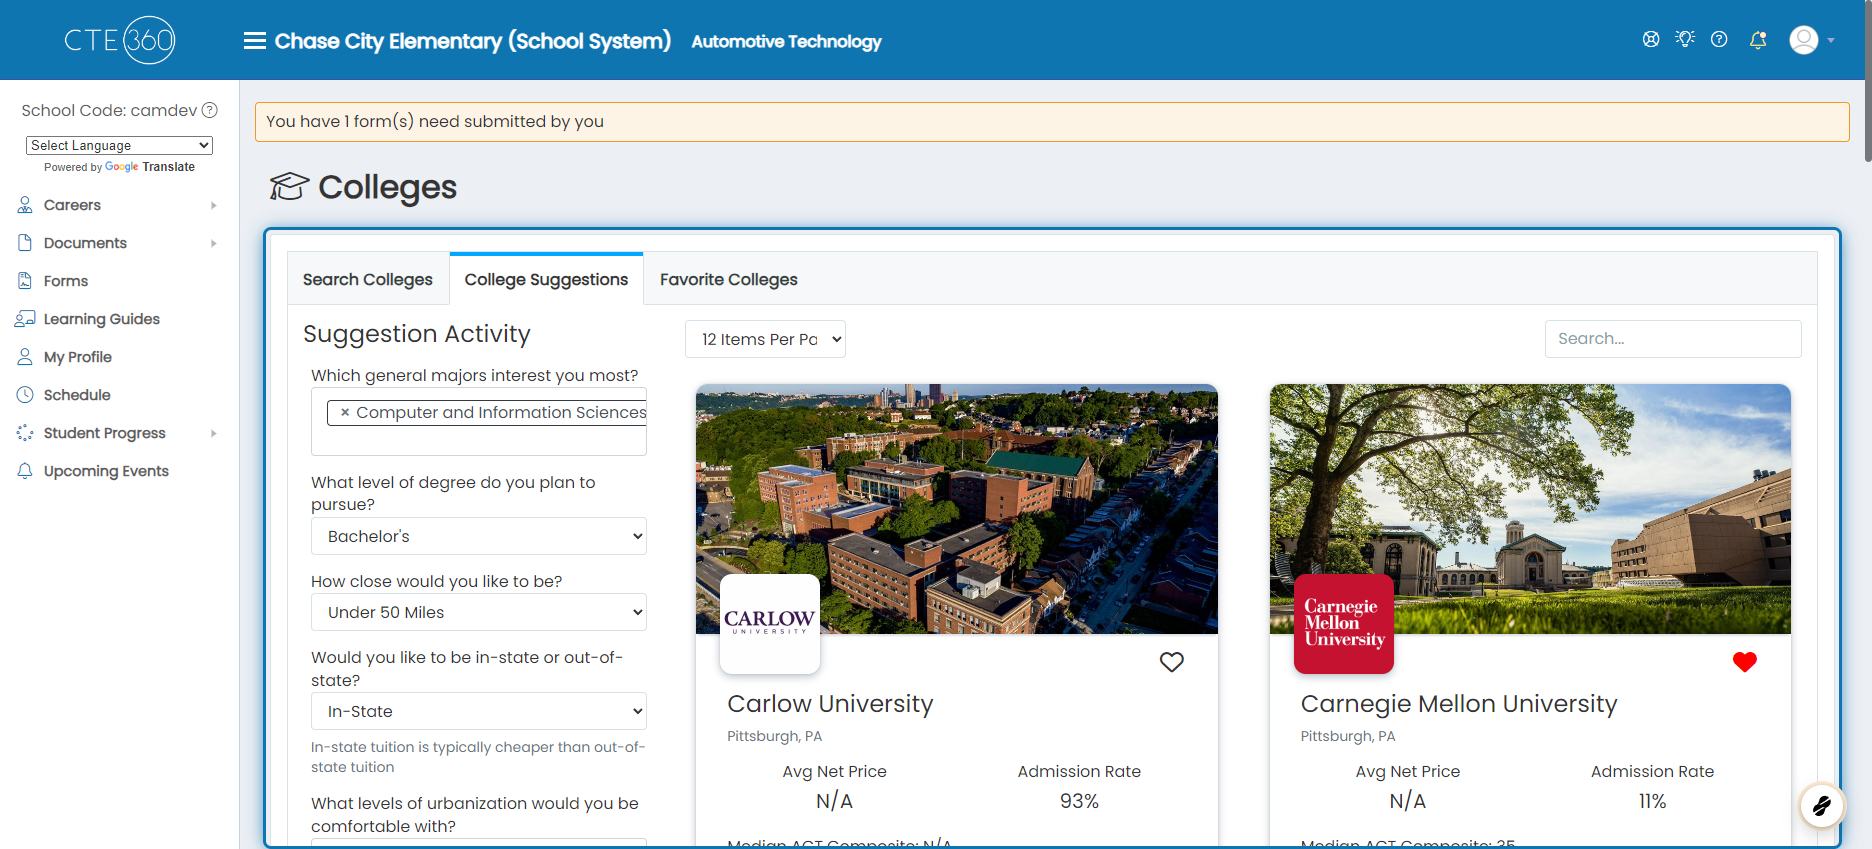Expand the Student Progress submenu arrow

[214, 433]
